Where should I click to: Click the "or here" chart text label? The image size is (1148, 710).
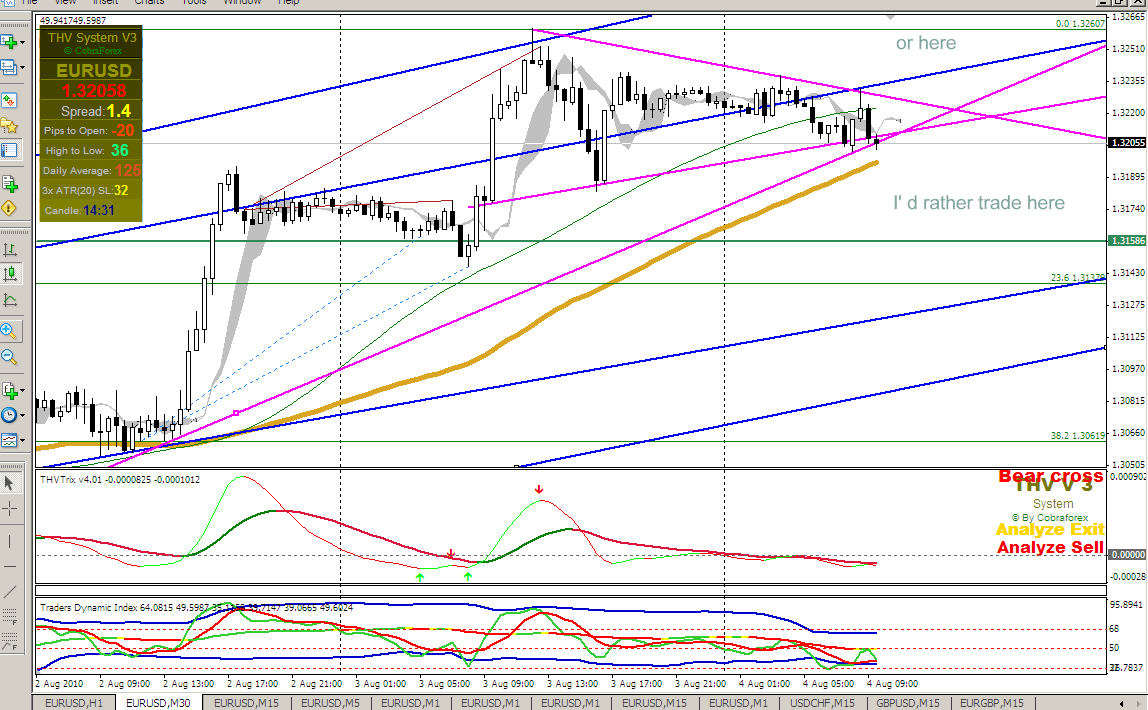click(x=926, y=43)
